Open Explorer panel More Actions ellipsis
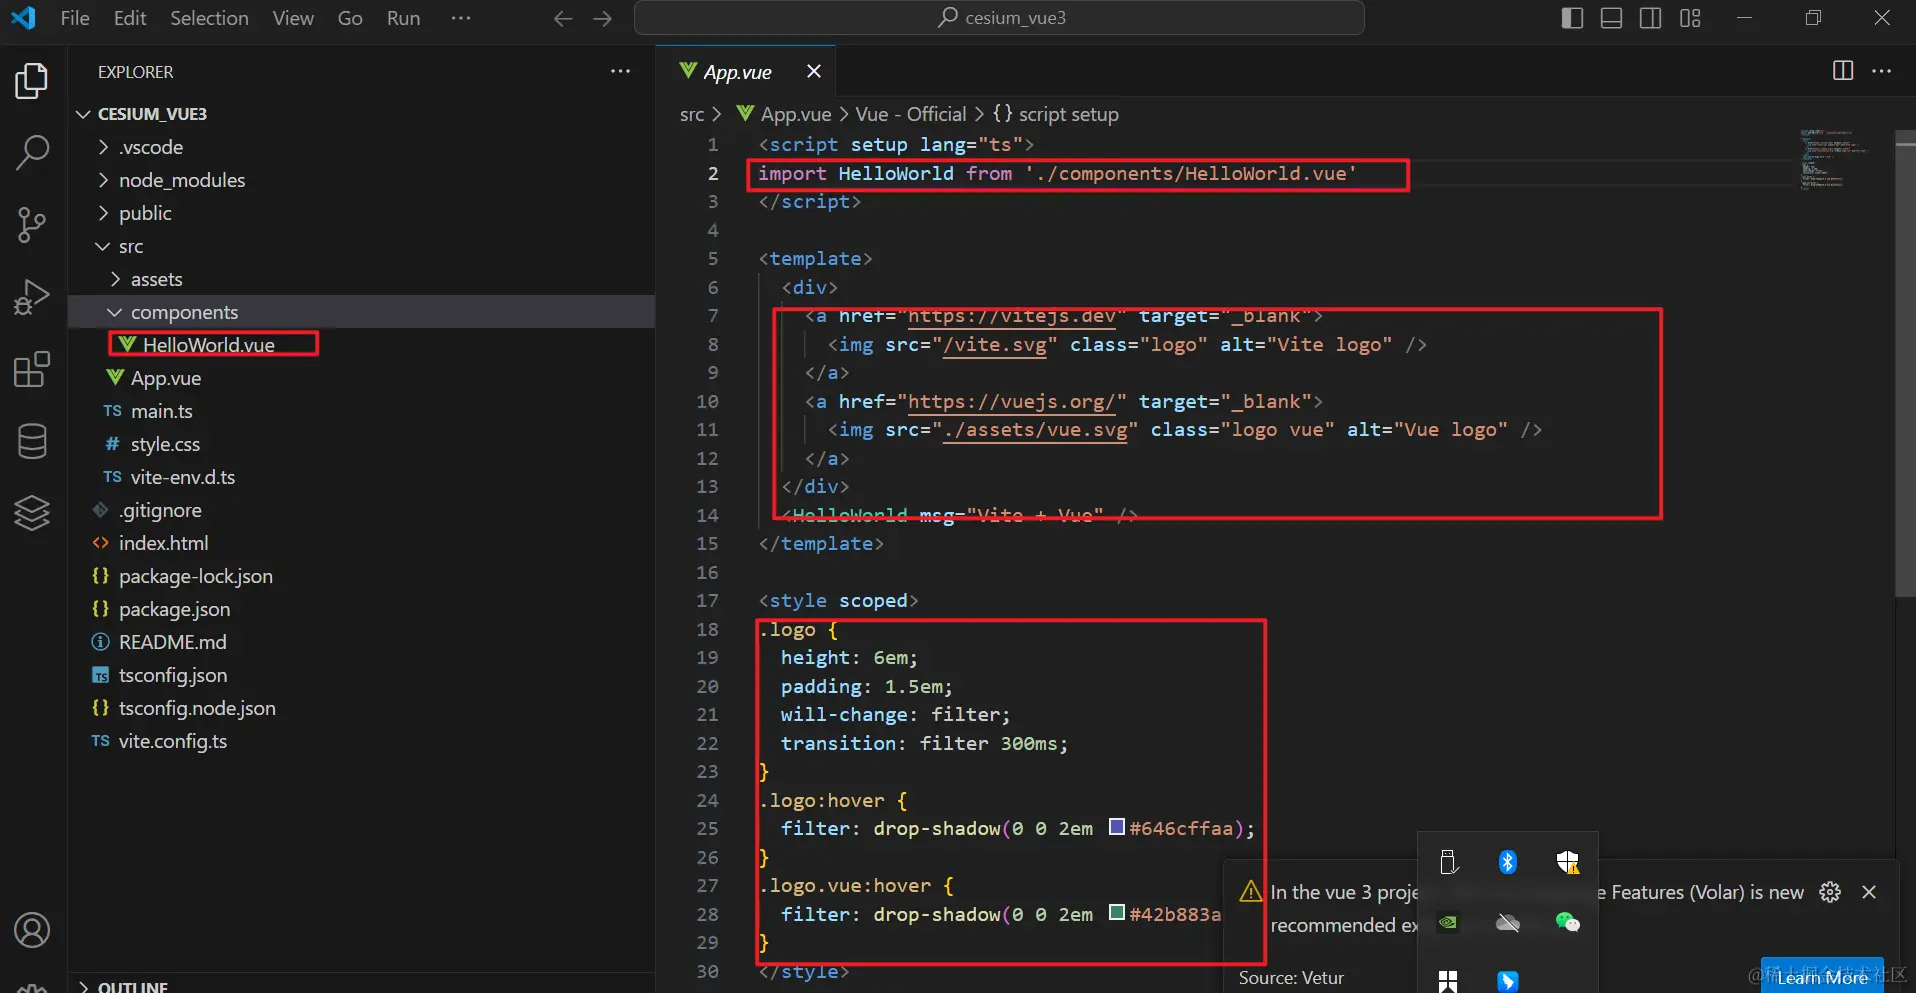1916x993 pixels. (x=621, y=71)
